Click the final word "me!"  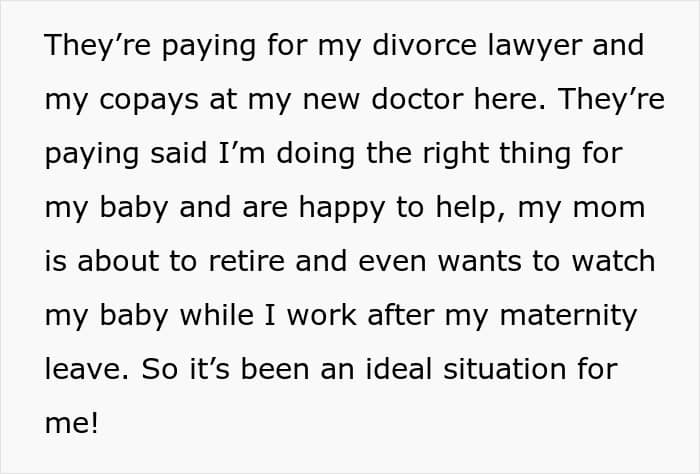coord(71,423)
